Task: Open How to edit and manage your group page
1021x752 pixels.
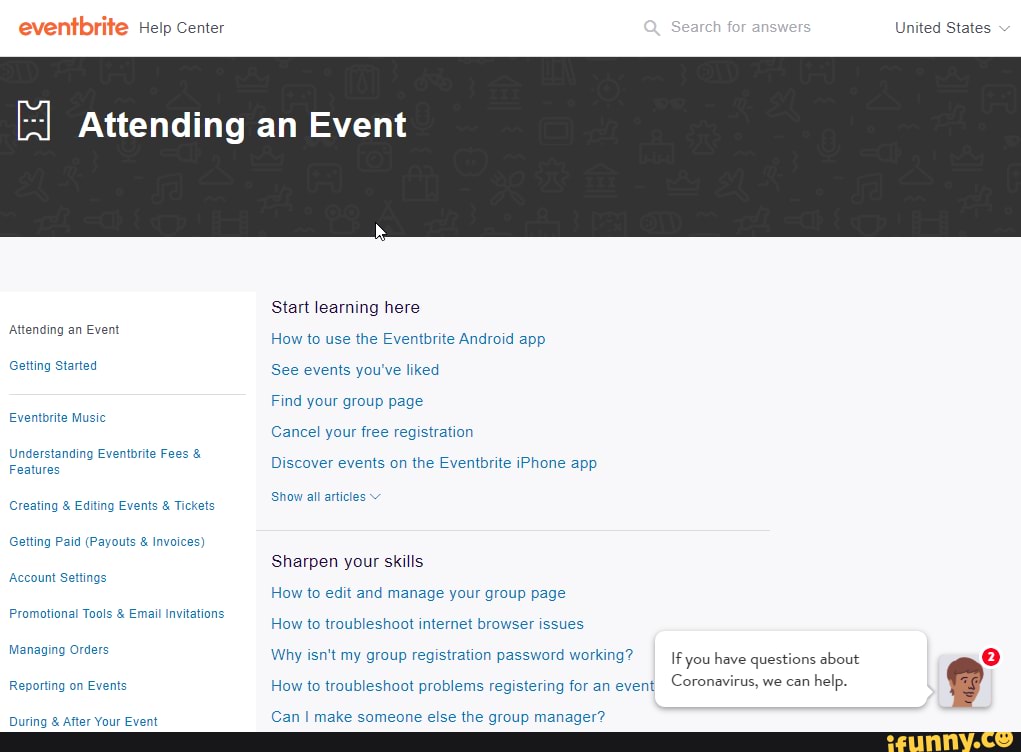Action: point(418,593)
